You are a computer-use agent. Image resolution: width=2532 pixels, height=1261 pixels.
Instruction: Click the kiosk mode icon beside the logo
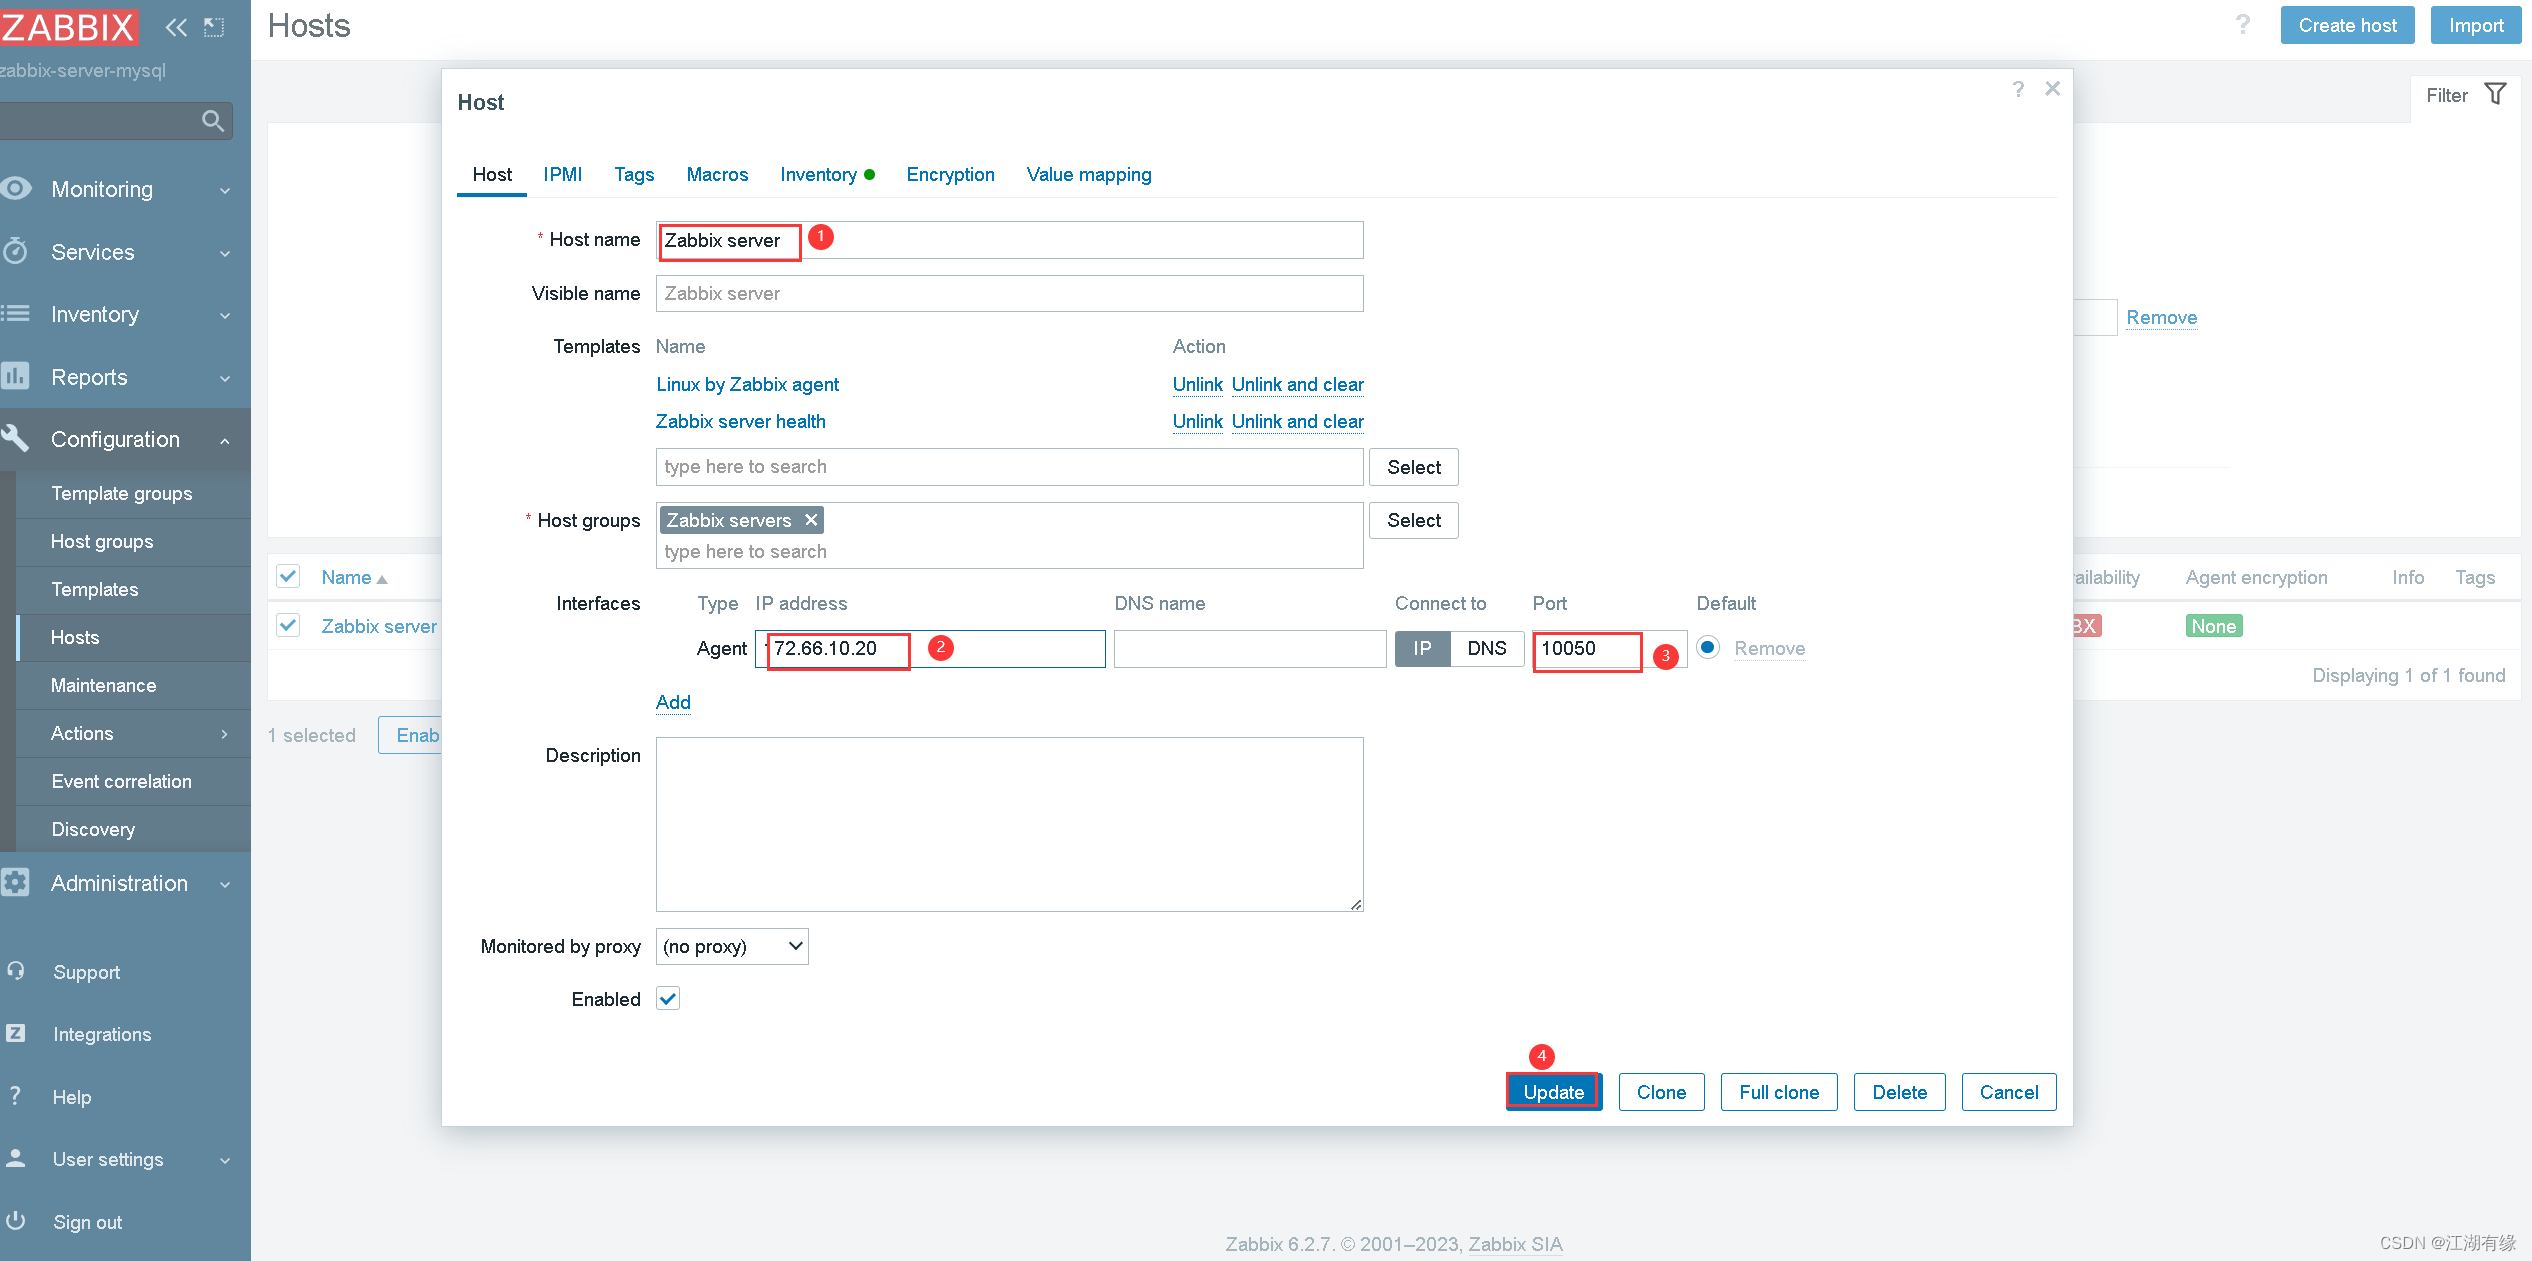point(214,27)
